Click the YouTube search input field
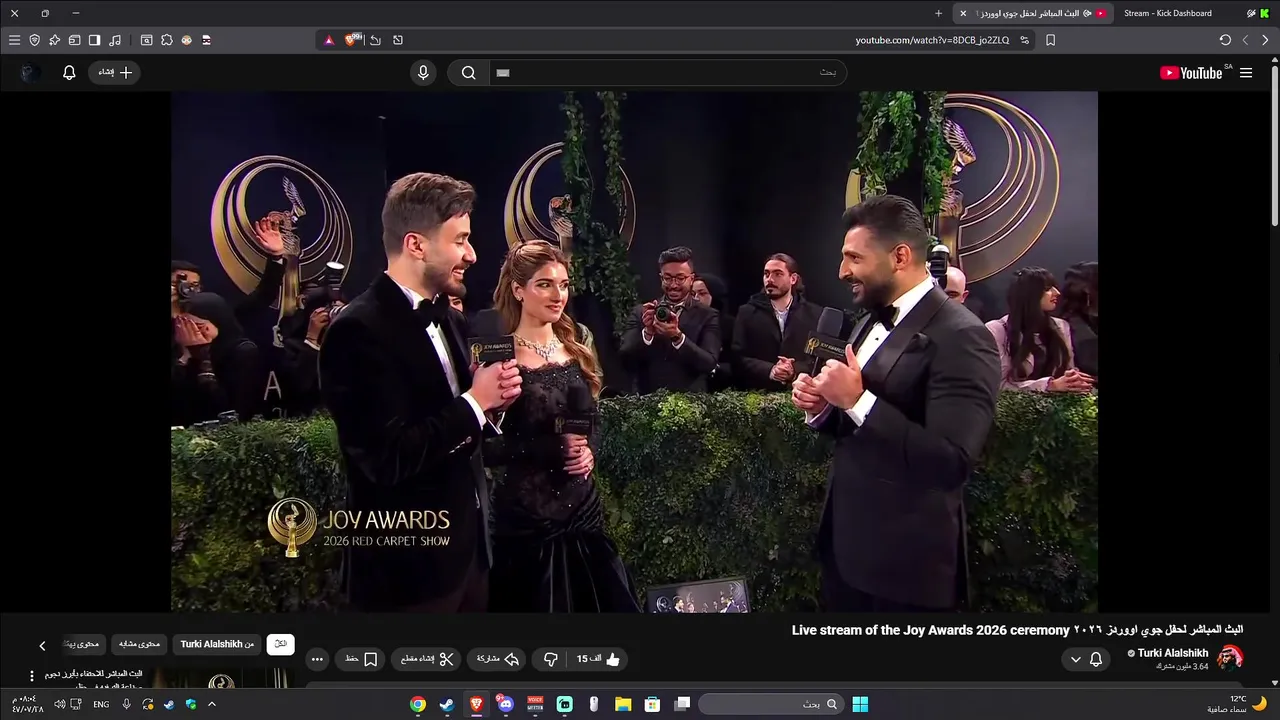The width and height of the screenshot is (1280, 720). [668, 72]
